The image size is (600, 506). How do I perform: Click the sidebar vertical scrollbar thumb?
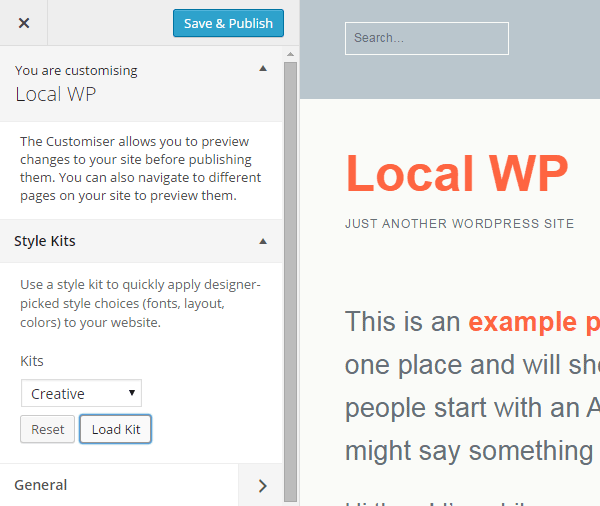(290, 281)
